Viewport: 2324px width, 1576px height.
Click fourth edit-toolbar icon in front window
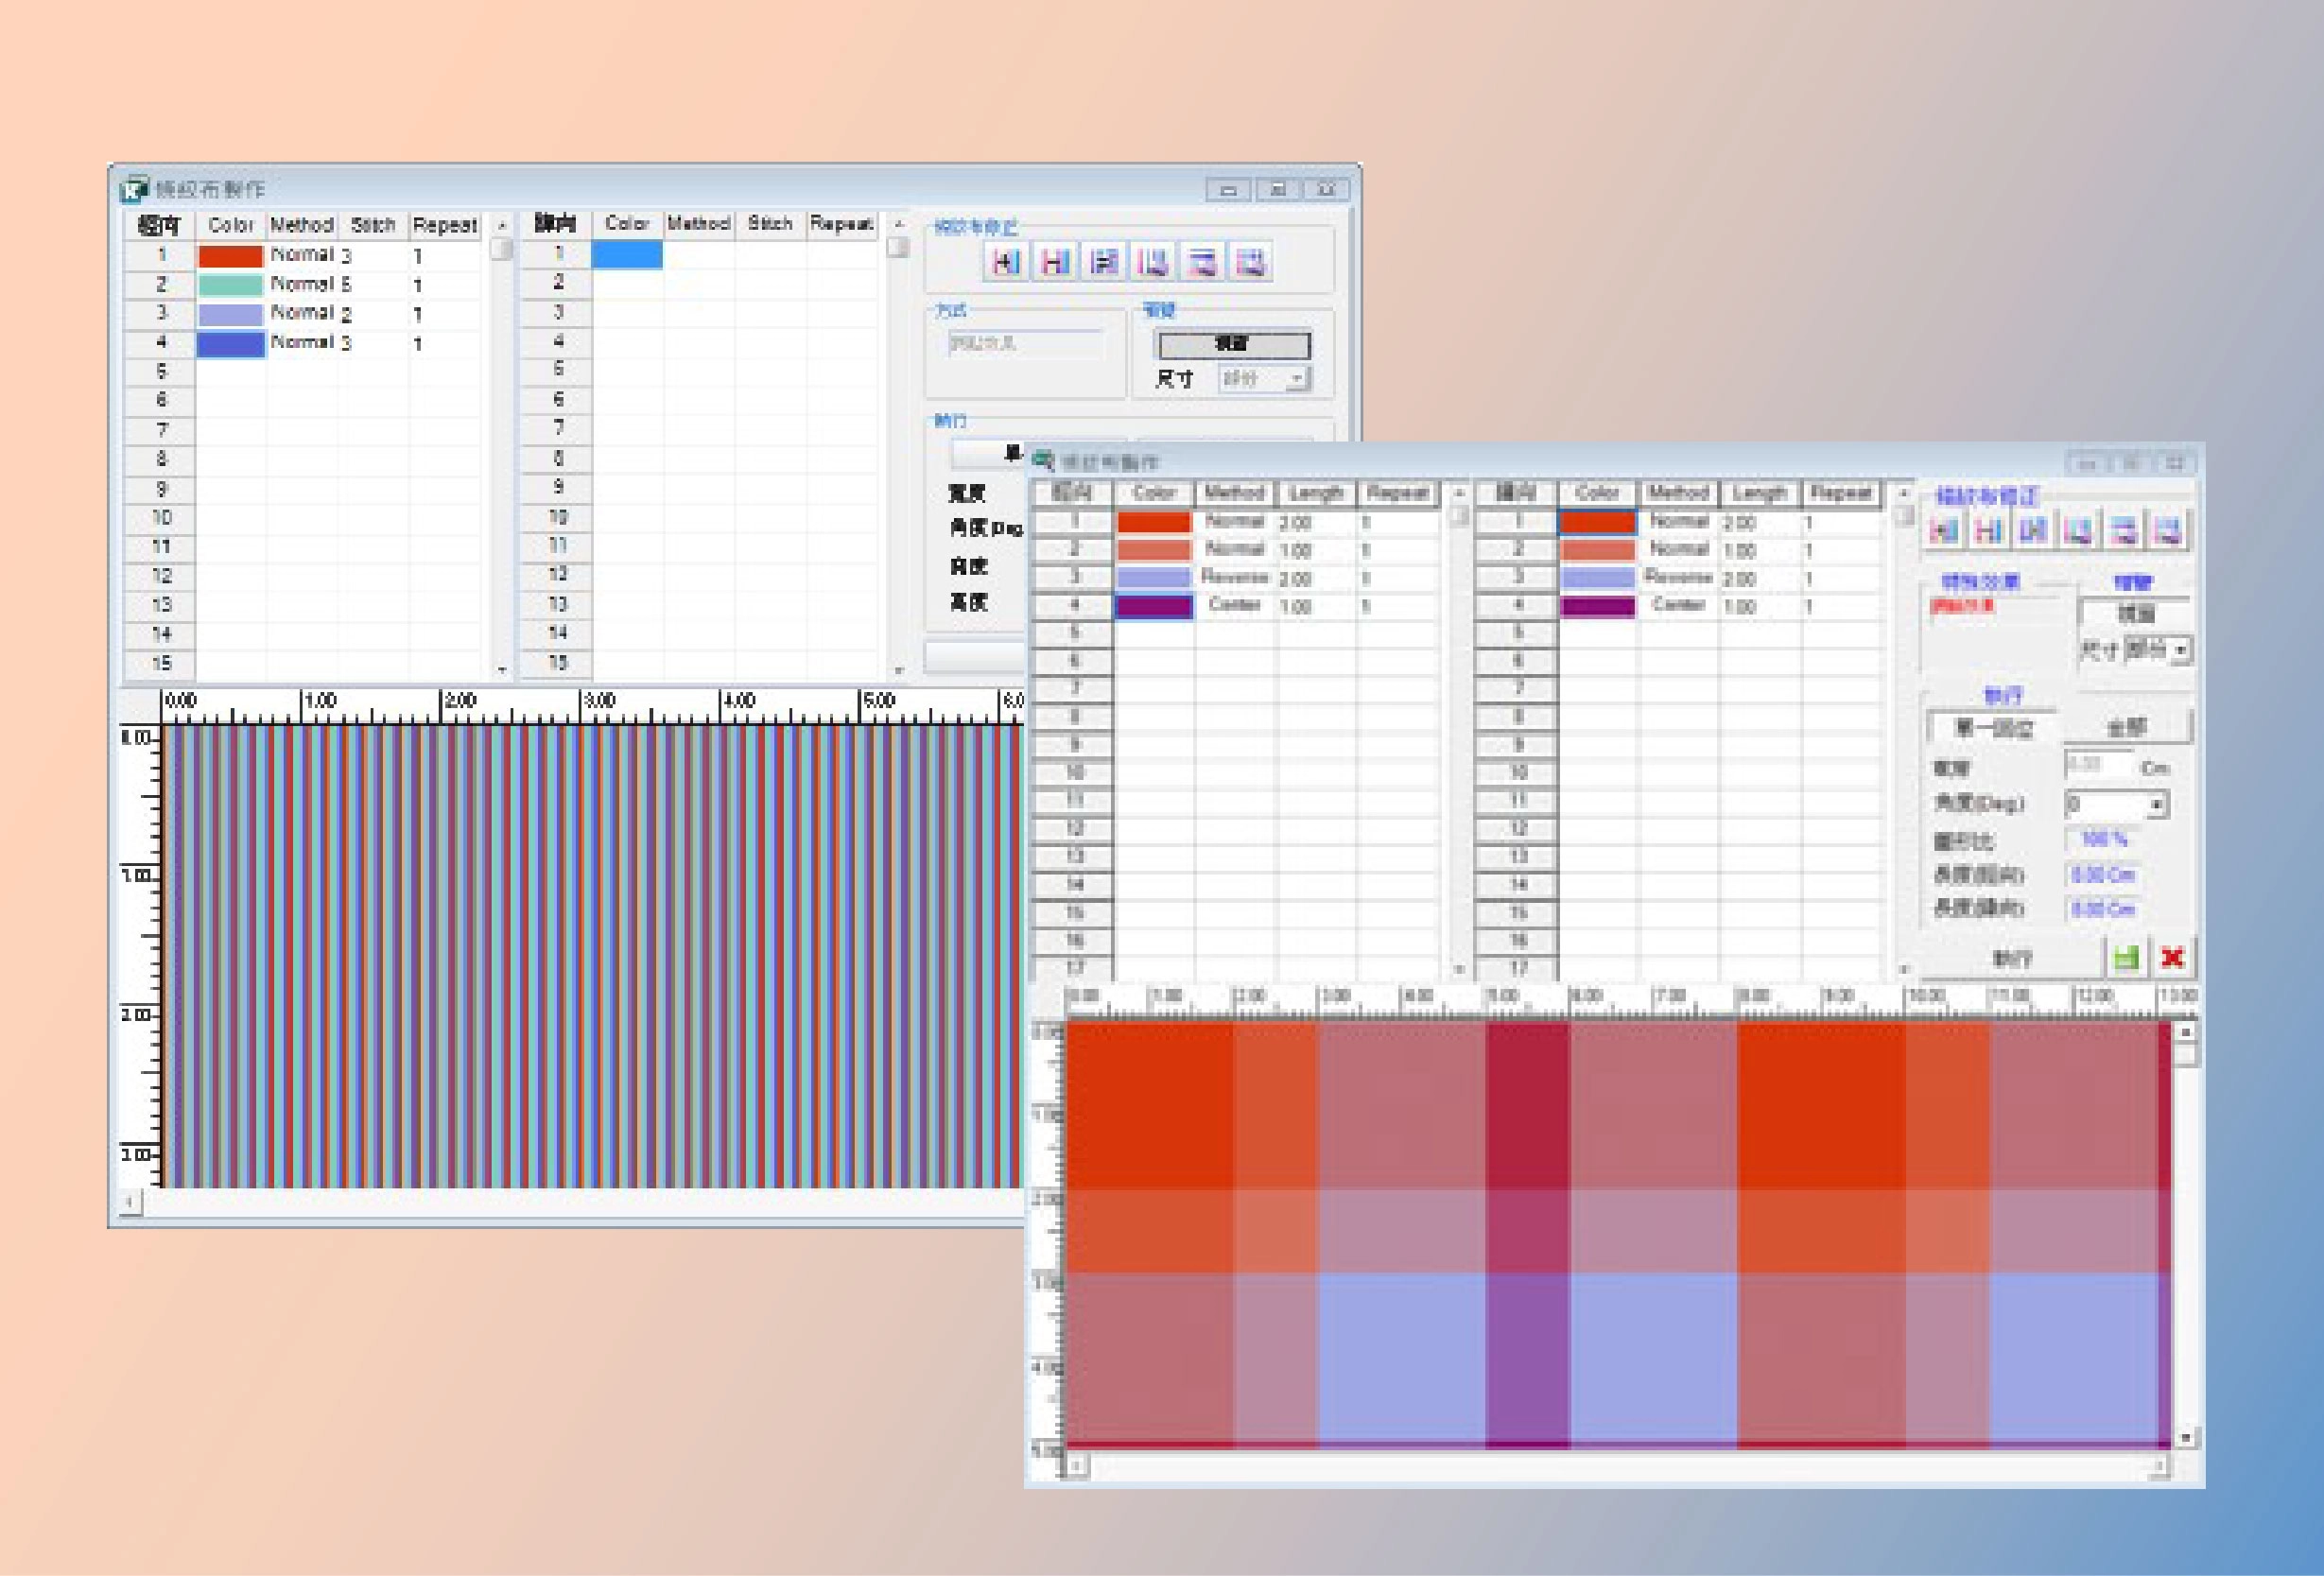tap(2079, 530)
